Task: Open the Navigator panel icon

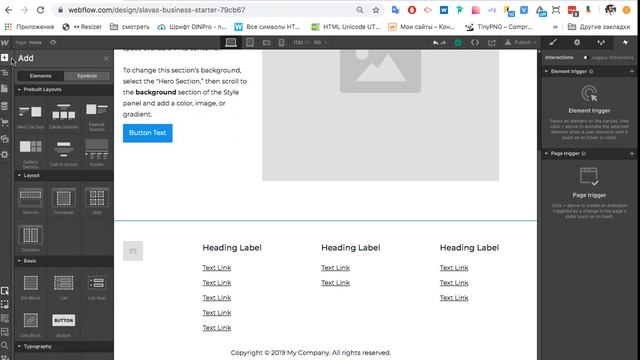Action: click(4, 73)
